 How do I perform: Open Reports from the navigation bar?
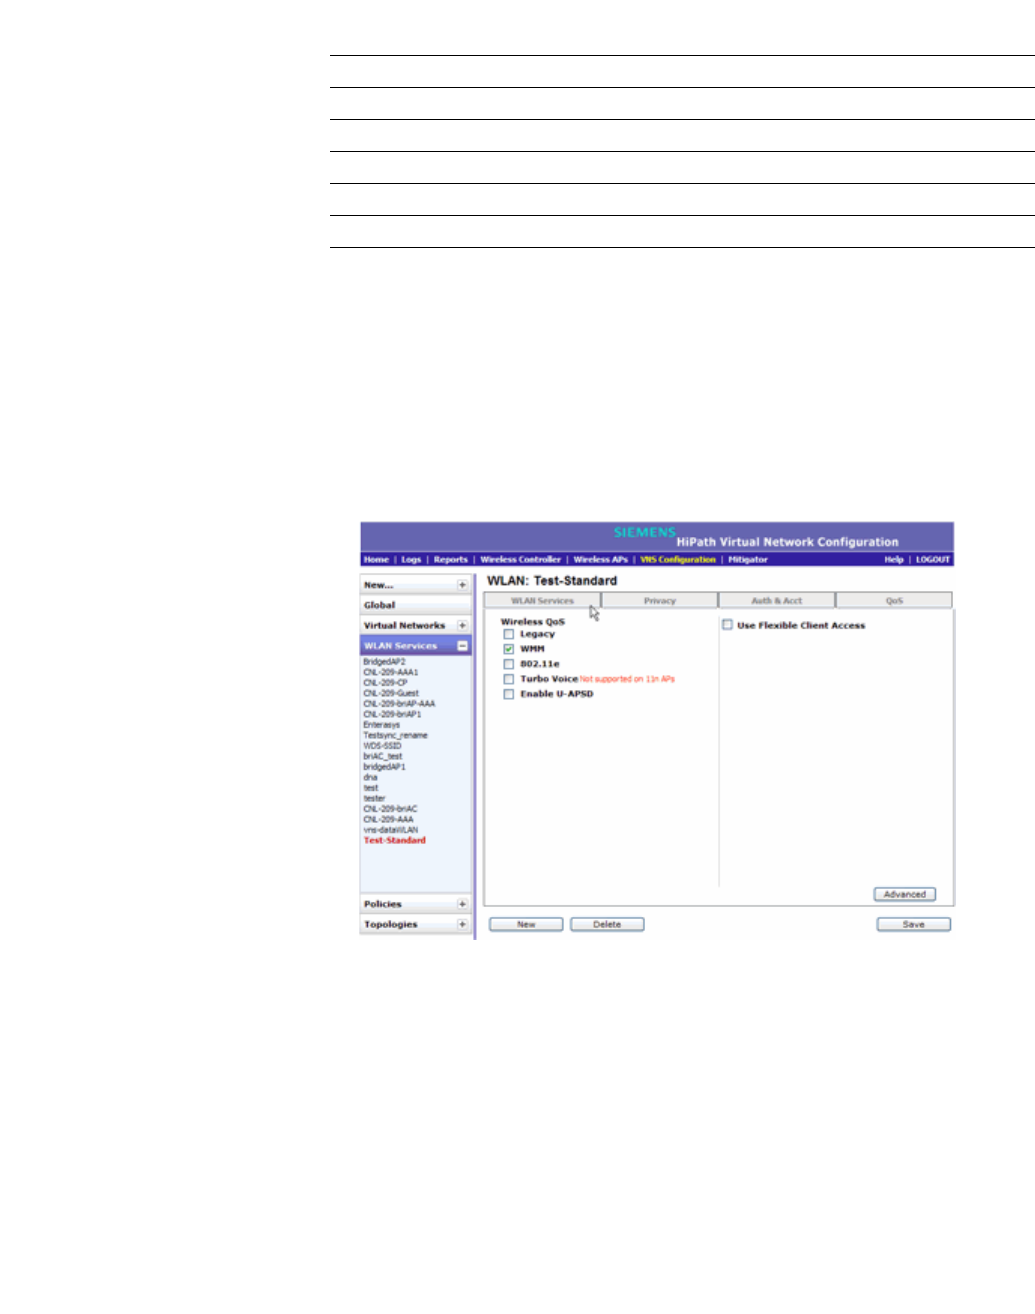(x=451, y=560)
